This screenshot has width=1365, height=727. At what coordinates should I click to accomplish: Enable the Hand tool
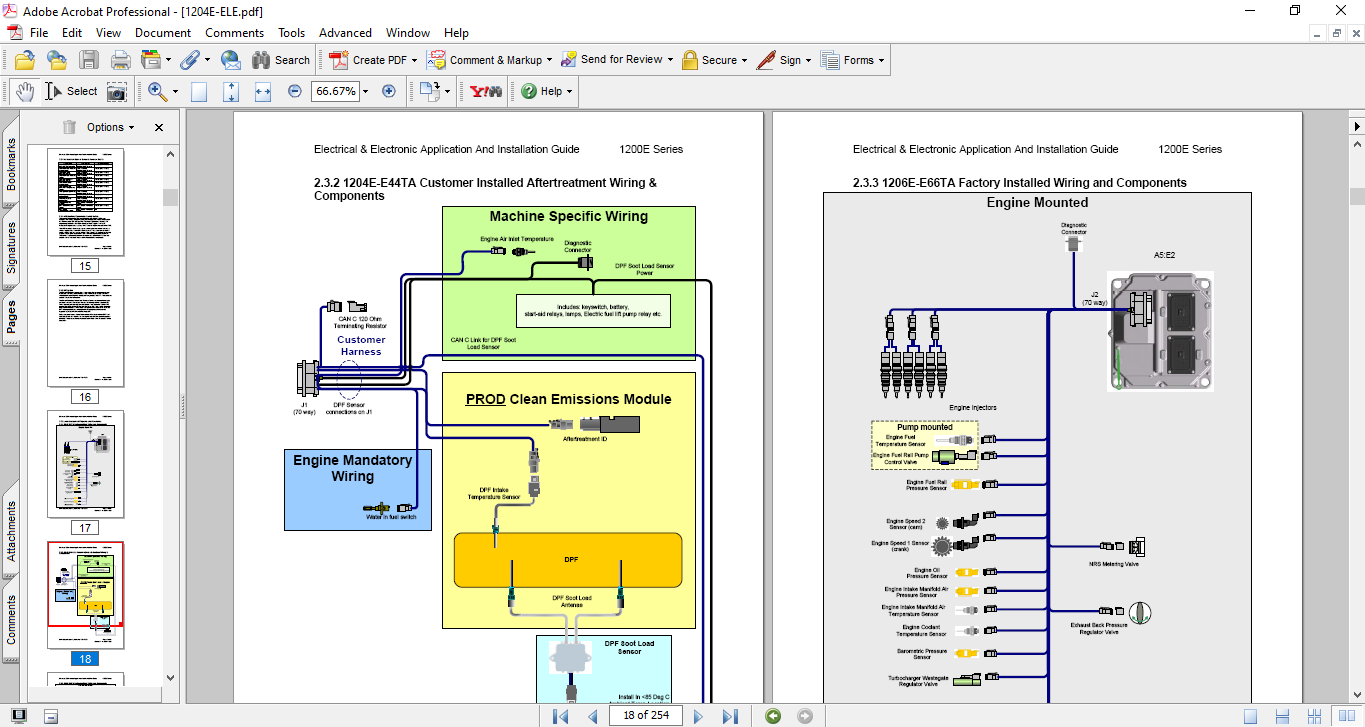coord(25,91)
